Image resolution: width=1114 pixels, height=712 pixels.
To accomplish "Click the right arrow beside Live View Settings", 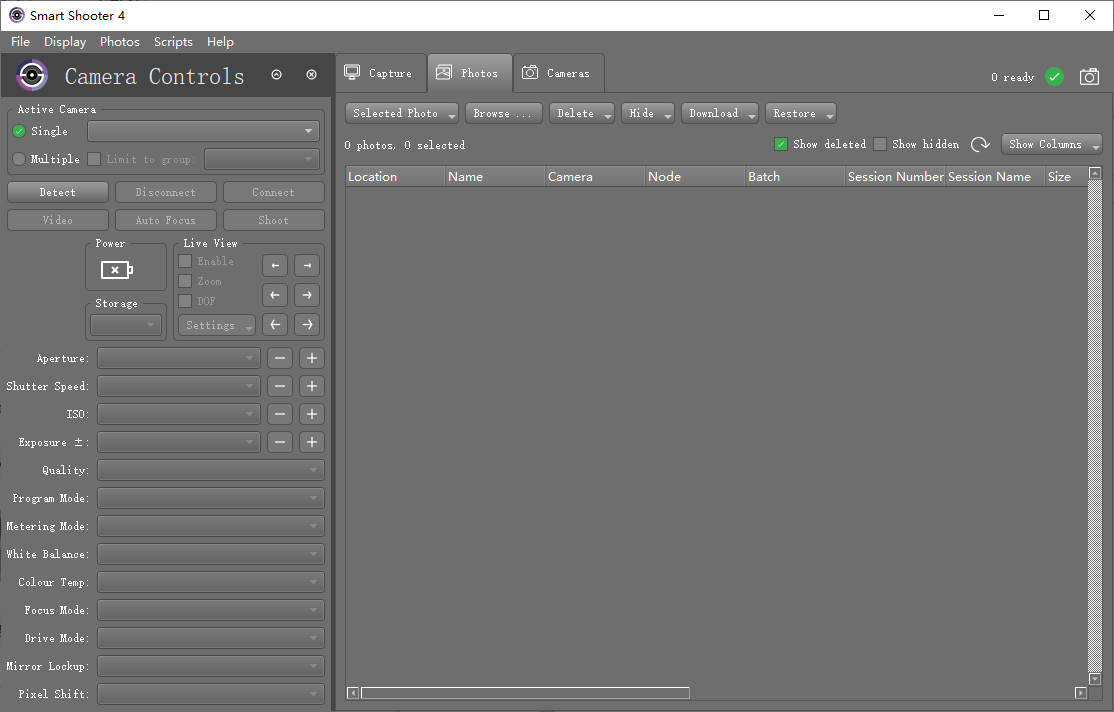I will [307, 325].
